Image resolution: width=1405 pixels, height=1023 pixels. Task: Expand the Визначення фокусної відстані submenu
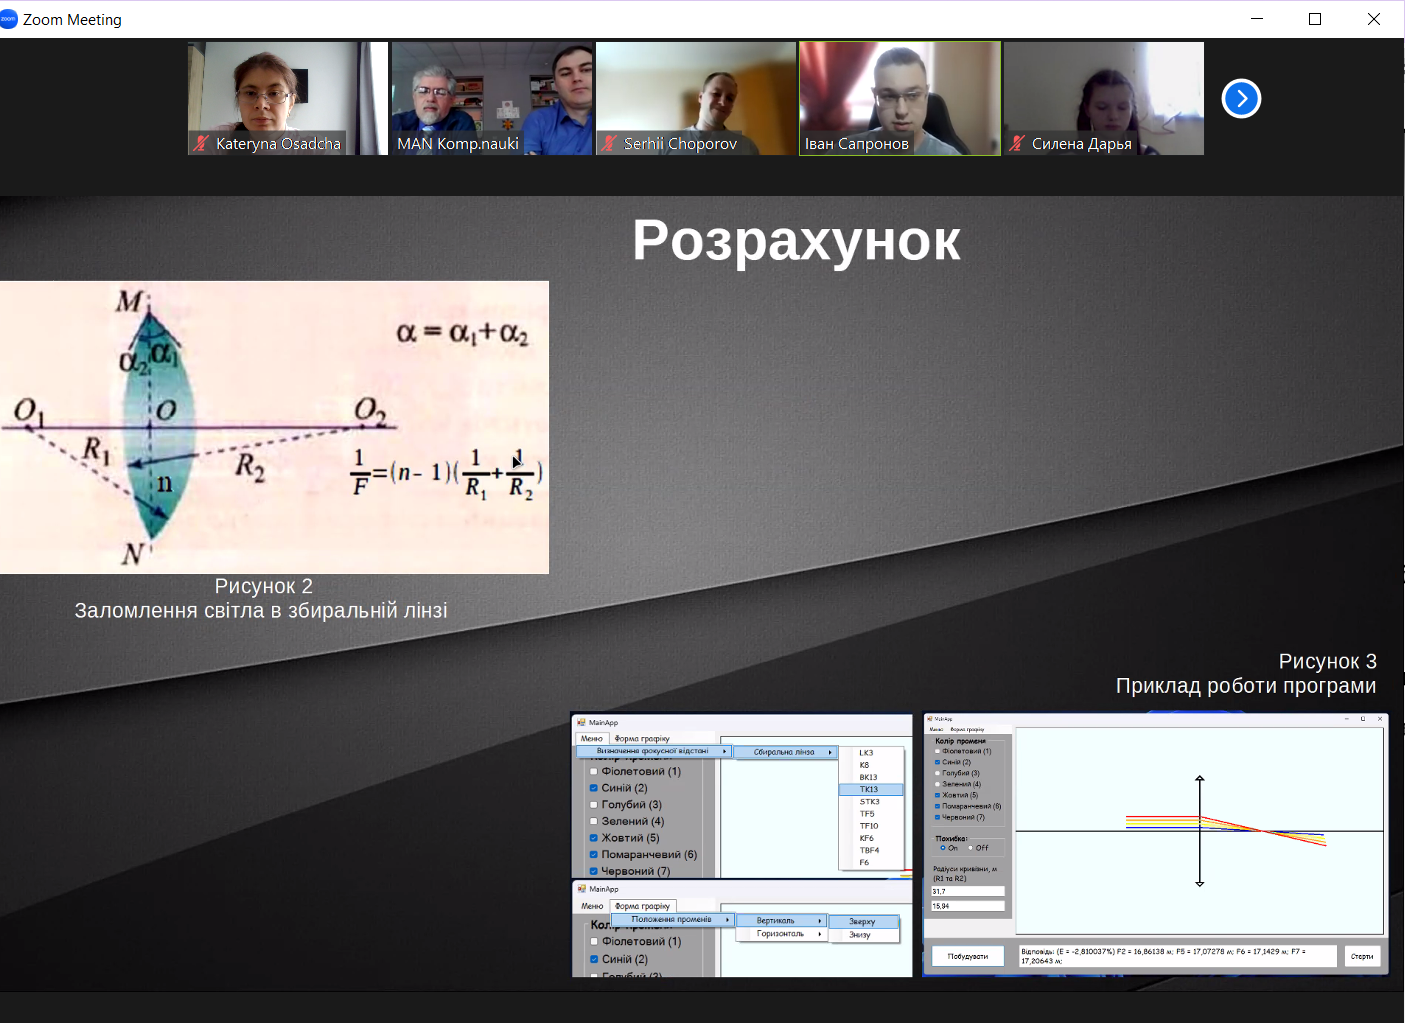pyautogui.click(x=655, y=751)
